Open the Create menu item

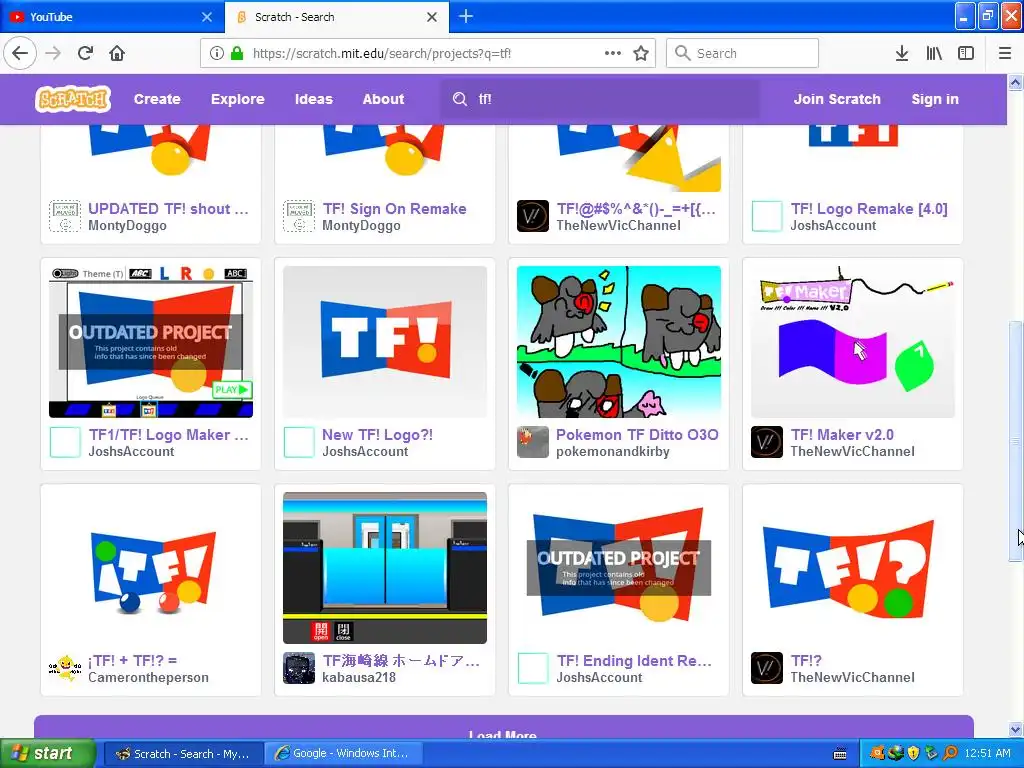pyautogui.click(x=157, y=99)
